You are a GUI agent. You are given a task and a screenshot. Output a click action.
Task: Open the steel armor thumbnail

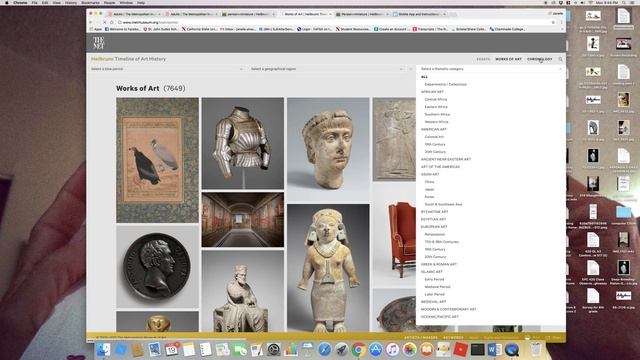pyautogui.click(x=243, y=143)
